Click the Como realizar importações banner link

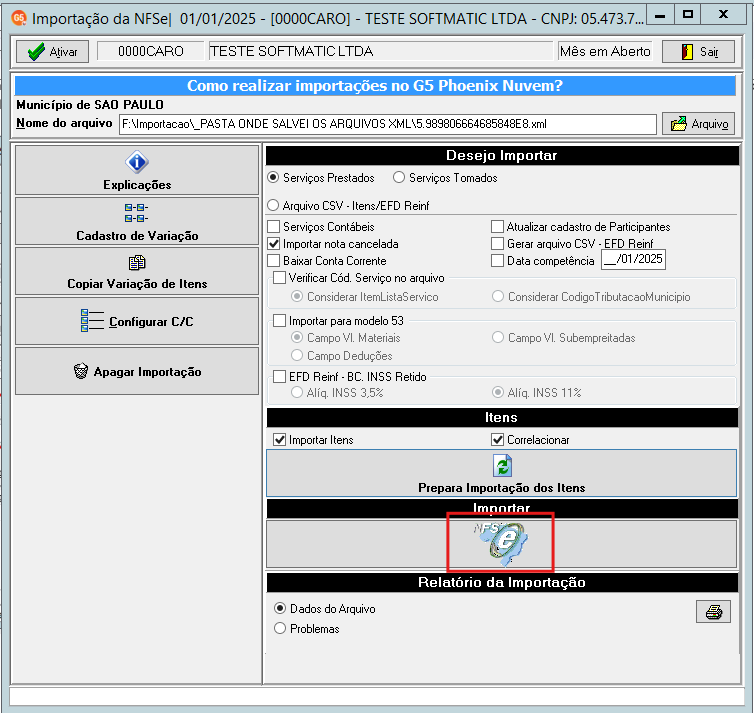[x=375, y=86]
